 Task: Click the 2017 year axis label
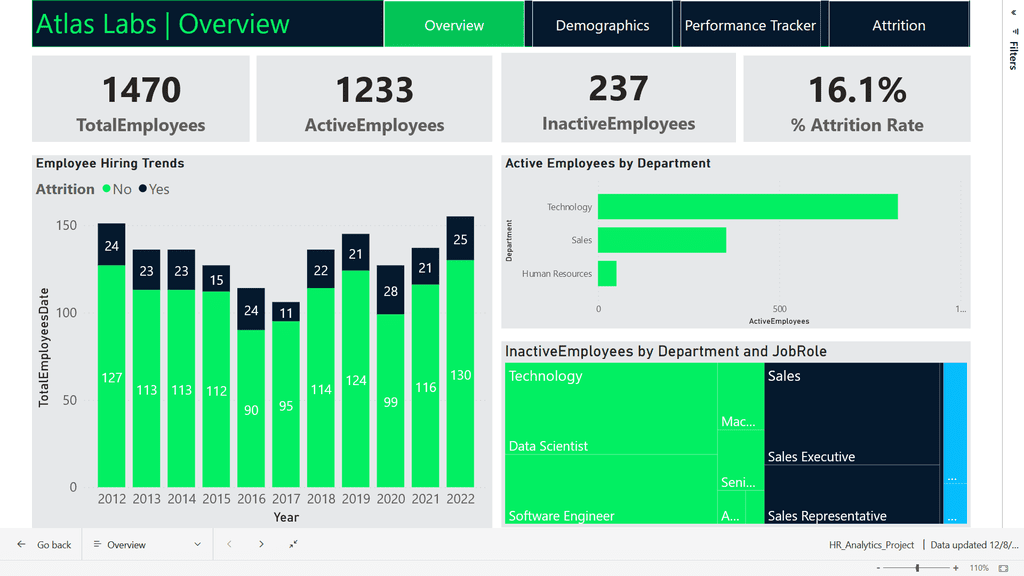coord(286,499)
